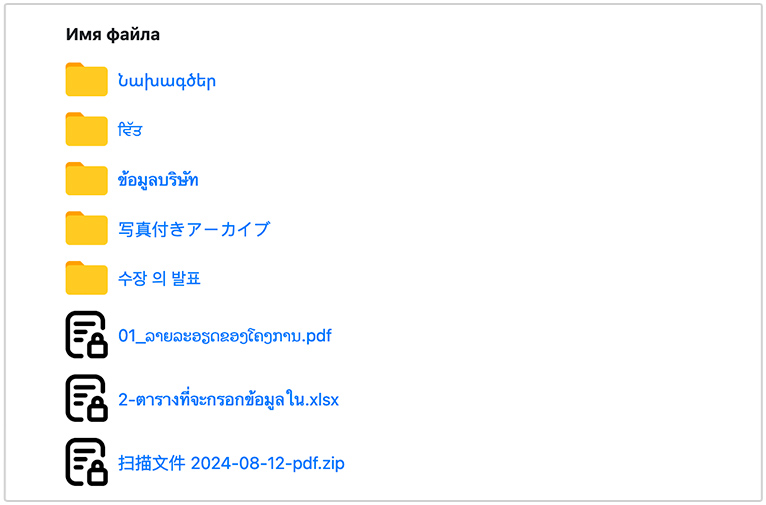The width and height of the screenshot is (766, 505).
Task: Click the locked file icon for the .pdf file
Action: pos(84,334)
